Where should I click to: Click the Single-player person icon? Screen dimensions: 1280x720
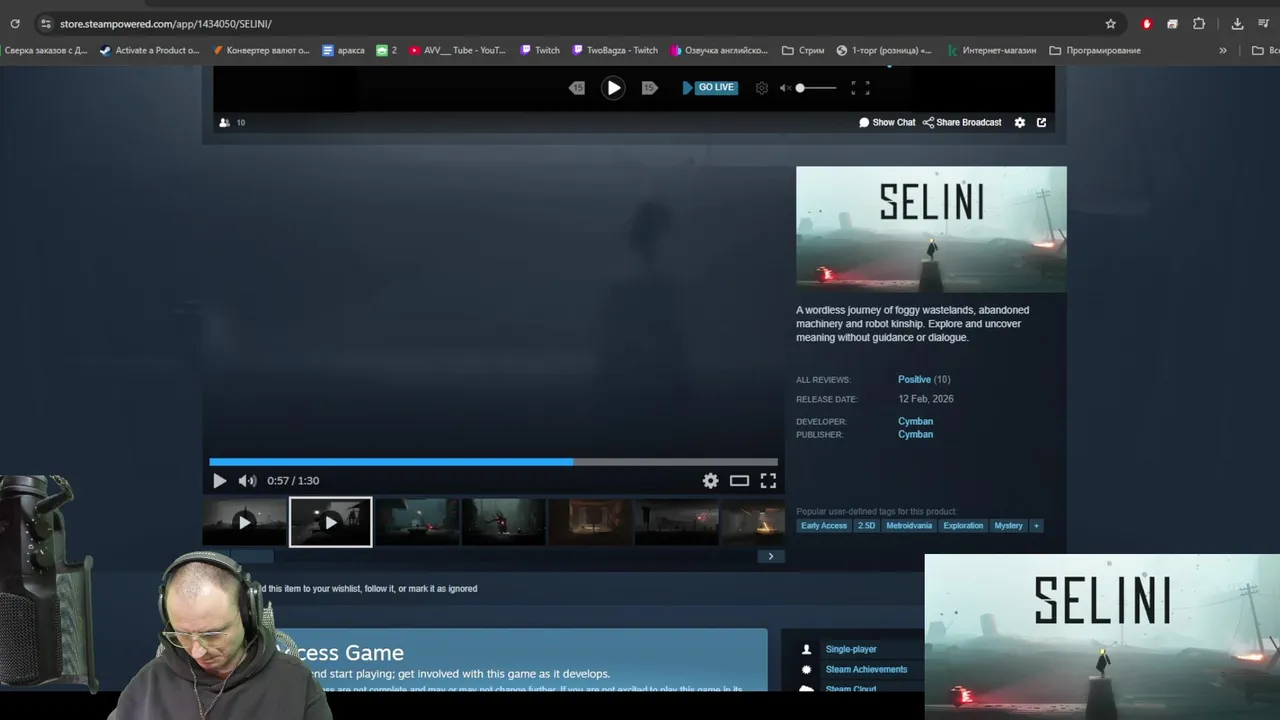[807, 649]
